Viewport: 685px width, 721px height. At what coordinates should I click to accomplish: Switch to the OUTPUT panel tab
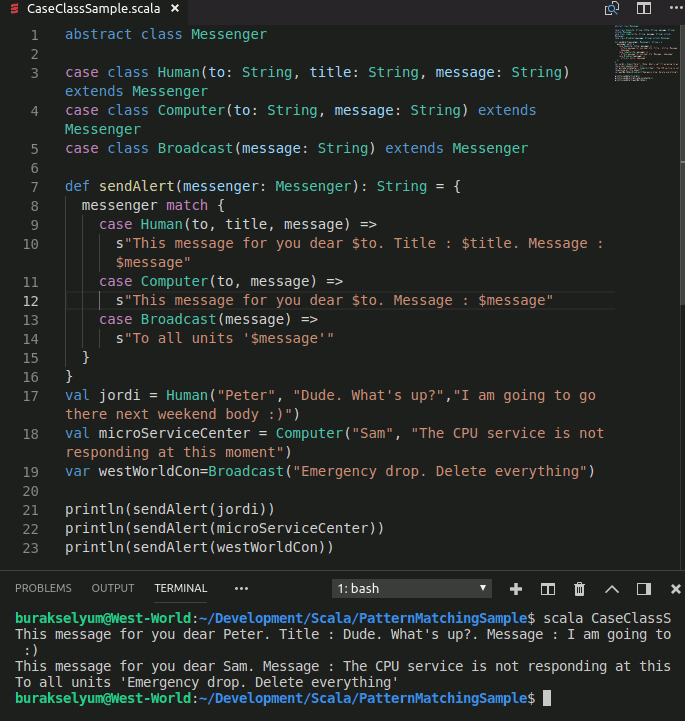pos(113,588)
